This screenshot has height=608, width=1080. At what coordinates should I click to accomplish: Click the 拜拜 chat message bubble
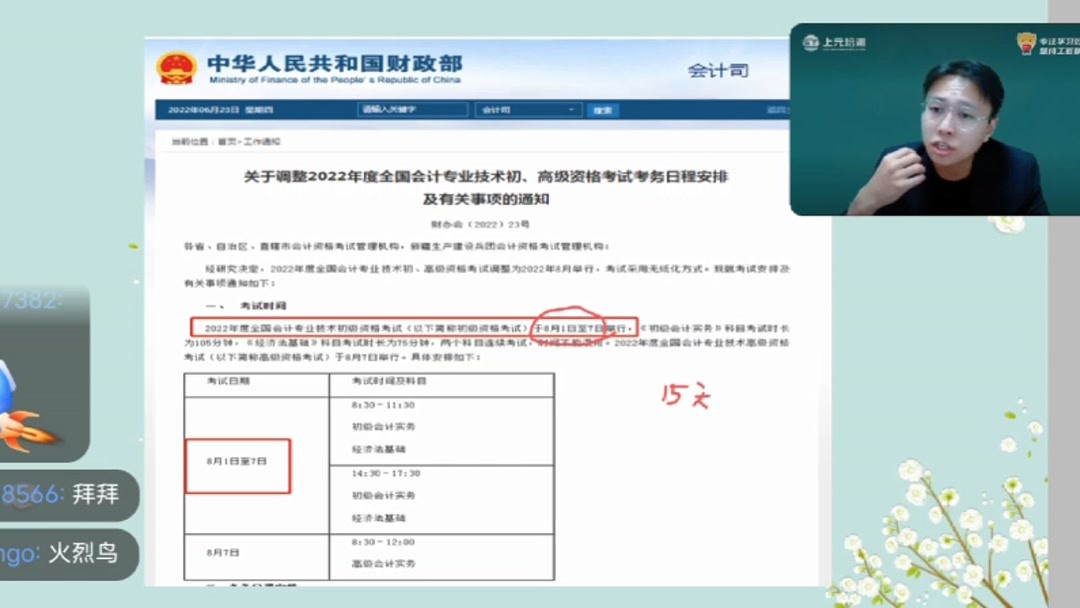tap(65, 495)
